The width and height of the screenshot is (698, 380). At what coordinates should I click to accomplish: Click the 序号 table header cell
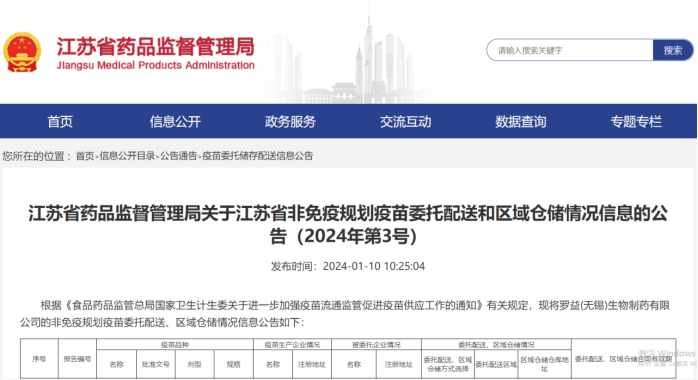39,359
